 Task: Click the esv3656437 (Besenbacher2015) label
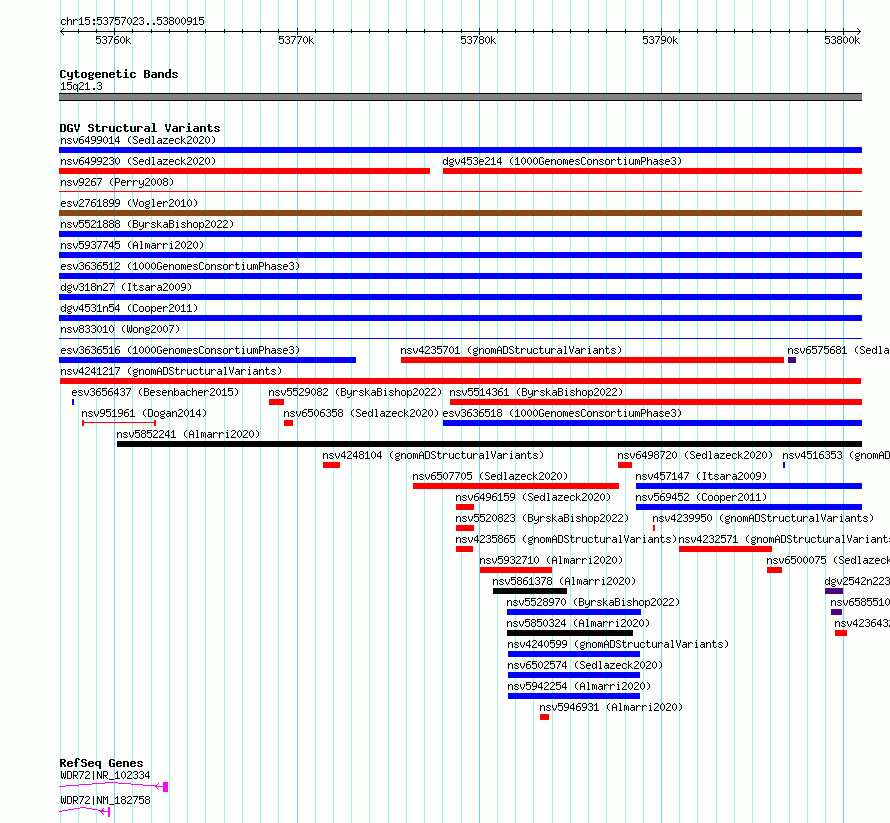155,392
